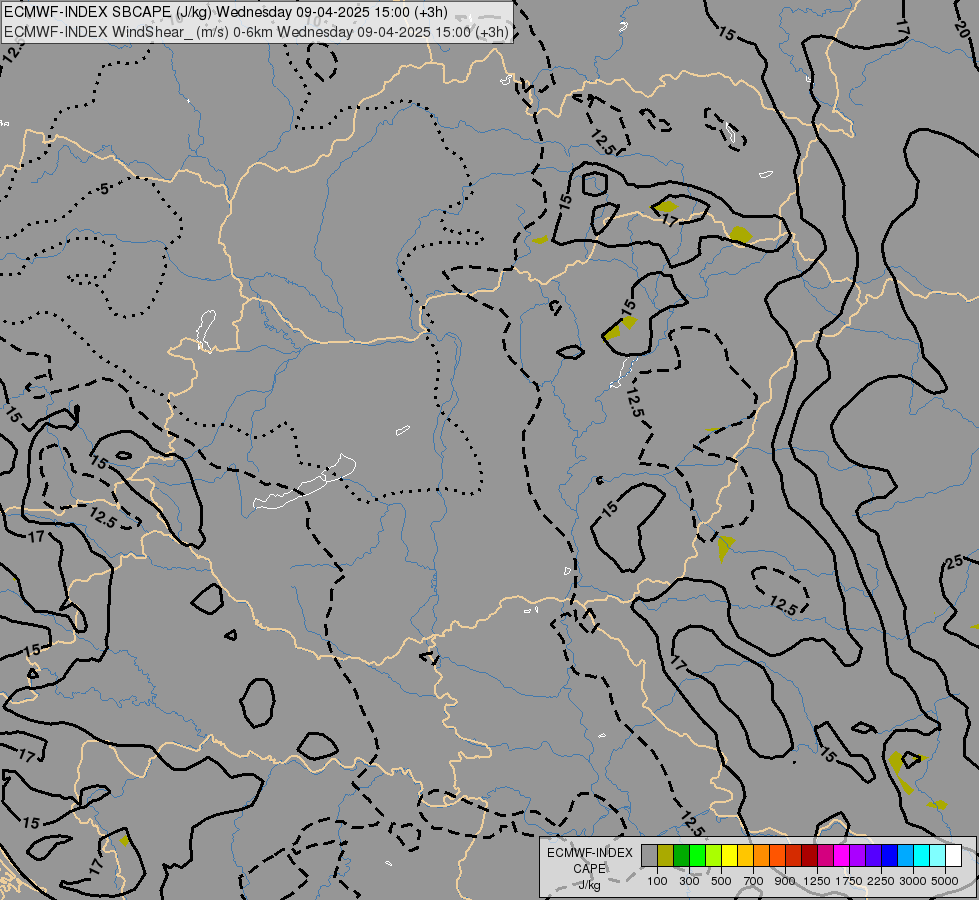The image size is (979, 900).
Task: Click the legend value 2250
Action: pyautogui.click(x=881, y=881)
